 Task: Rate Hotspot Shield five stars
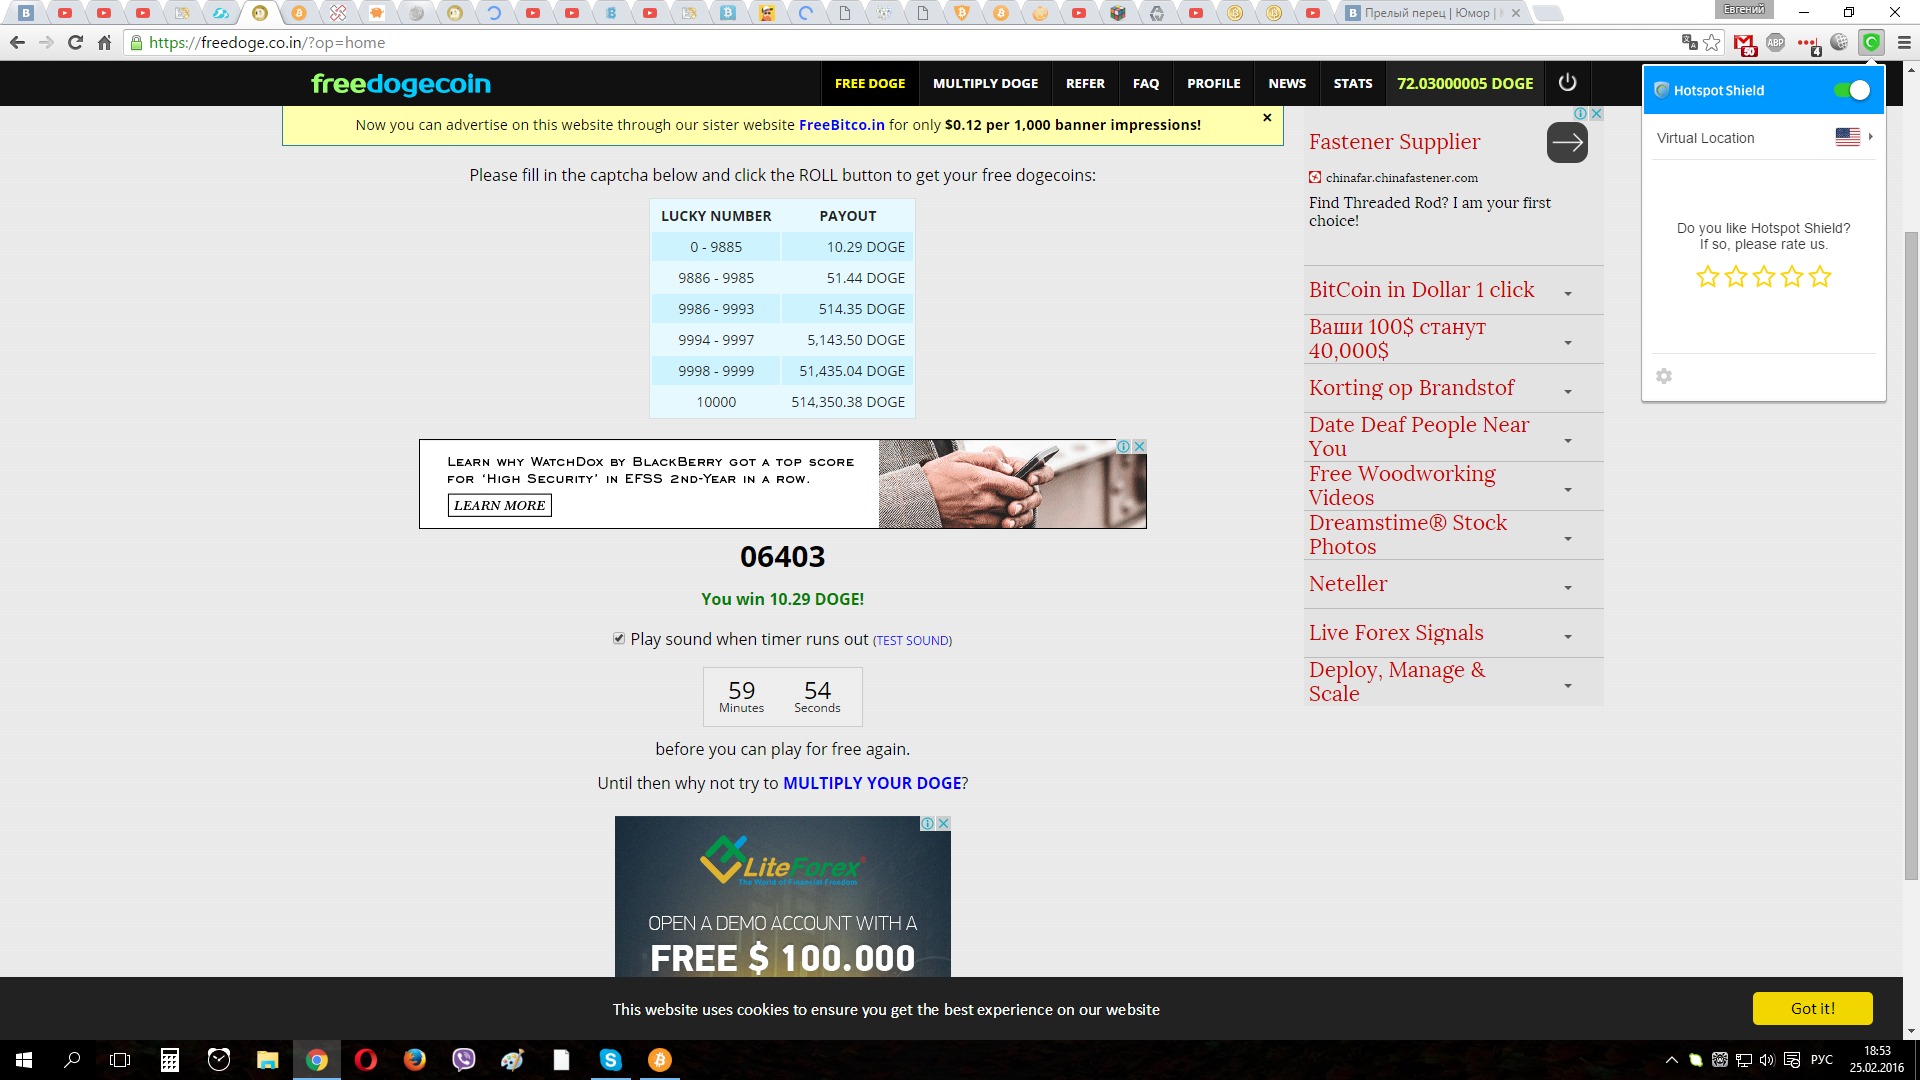[1820, 276]
